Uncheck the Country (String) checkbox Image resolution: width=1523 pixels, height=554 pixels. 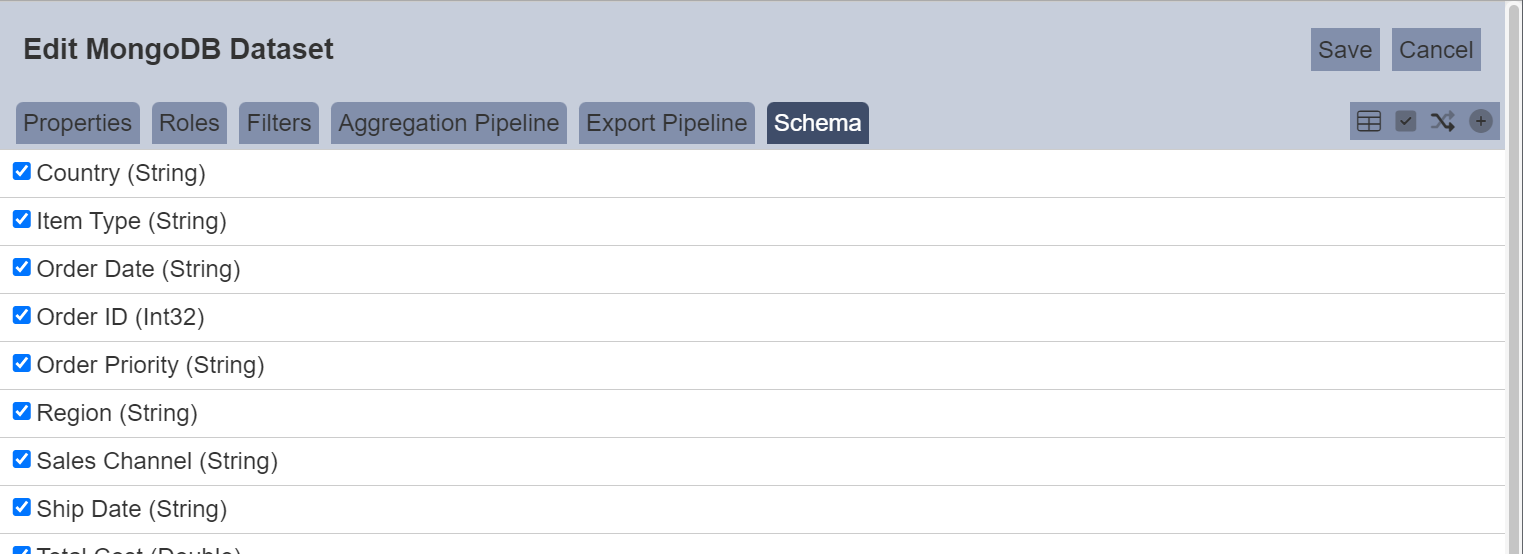22,172
